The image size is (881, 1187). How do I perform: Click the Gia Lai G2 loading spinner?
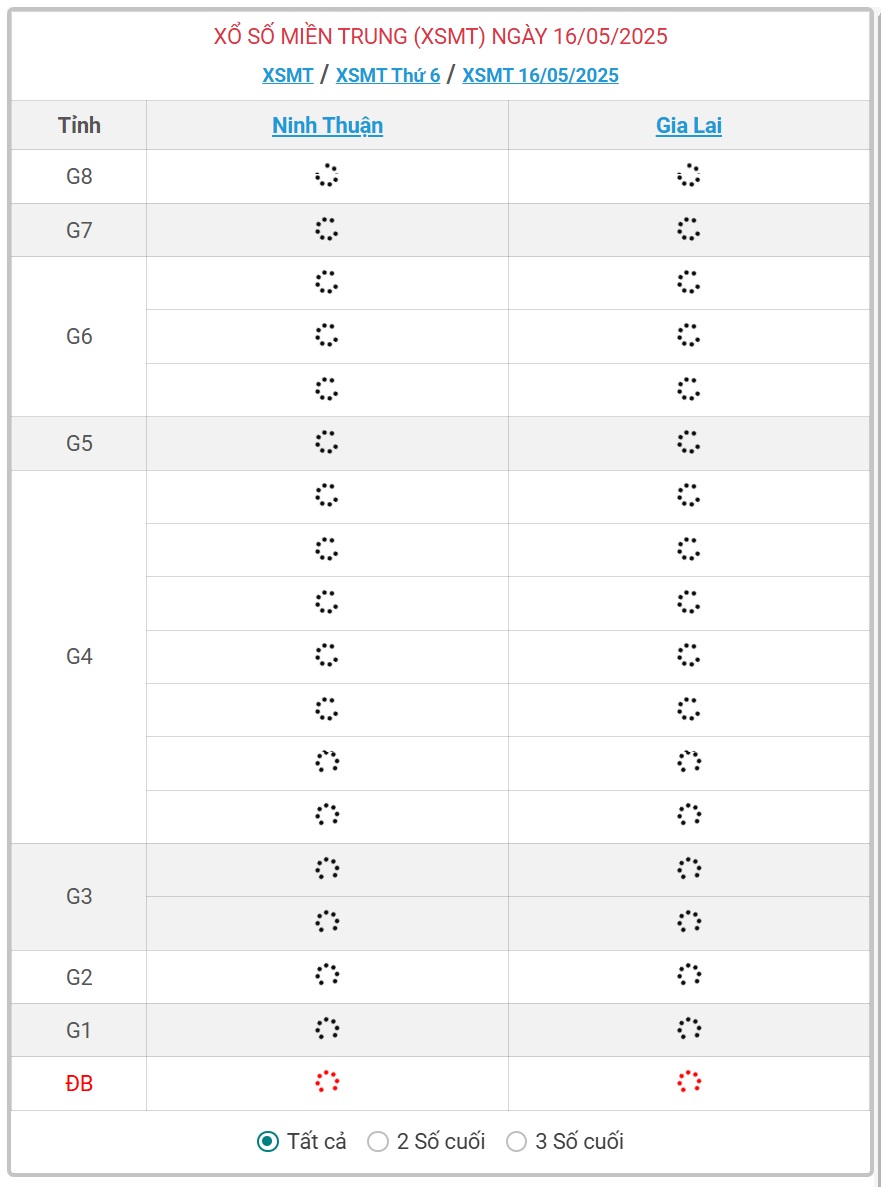pyautogui.click(x=689, y=975)
